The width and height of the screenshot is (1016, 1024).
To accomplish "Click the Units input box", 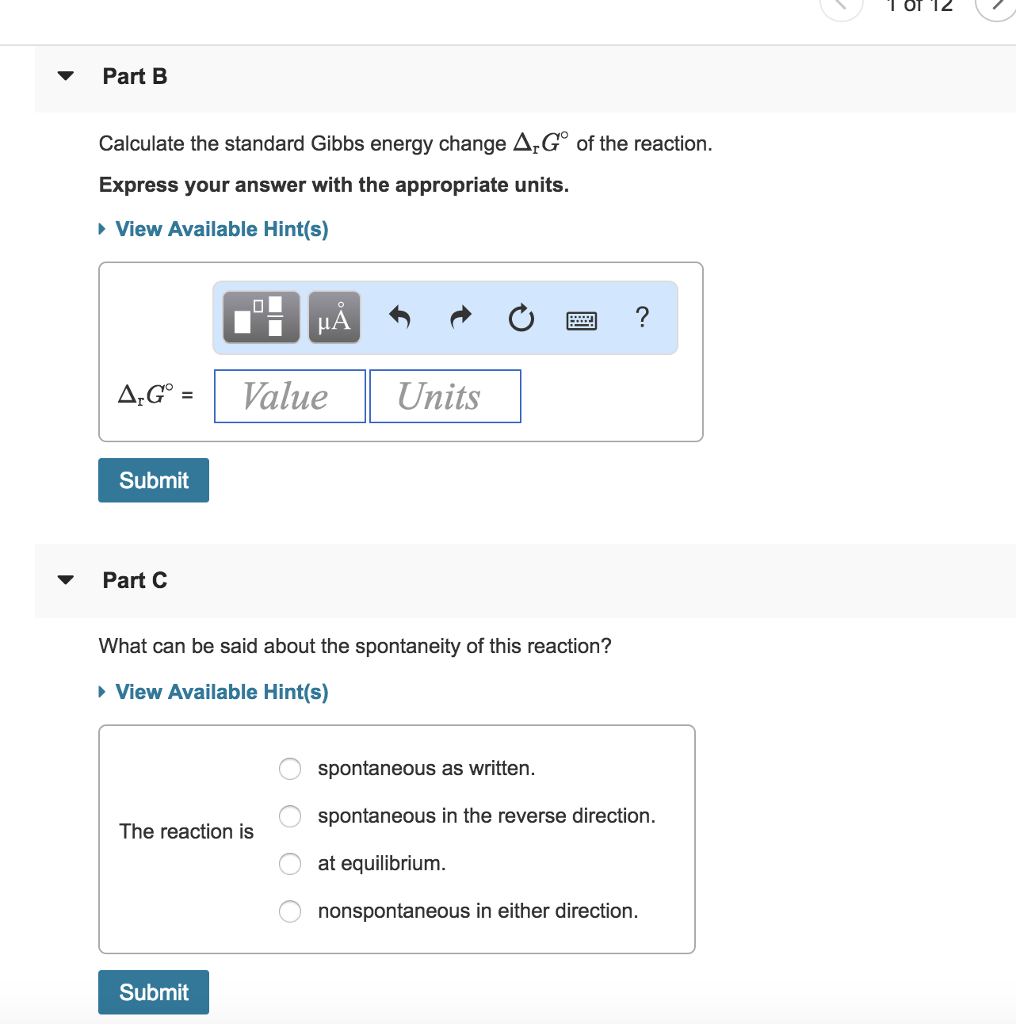I will (445, 396).
